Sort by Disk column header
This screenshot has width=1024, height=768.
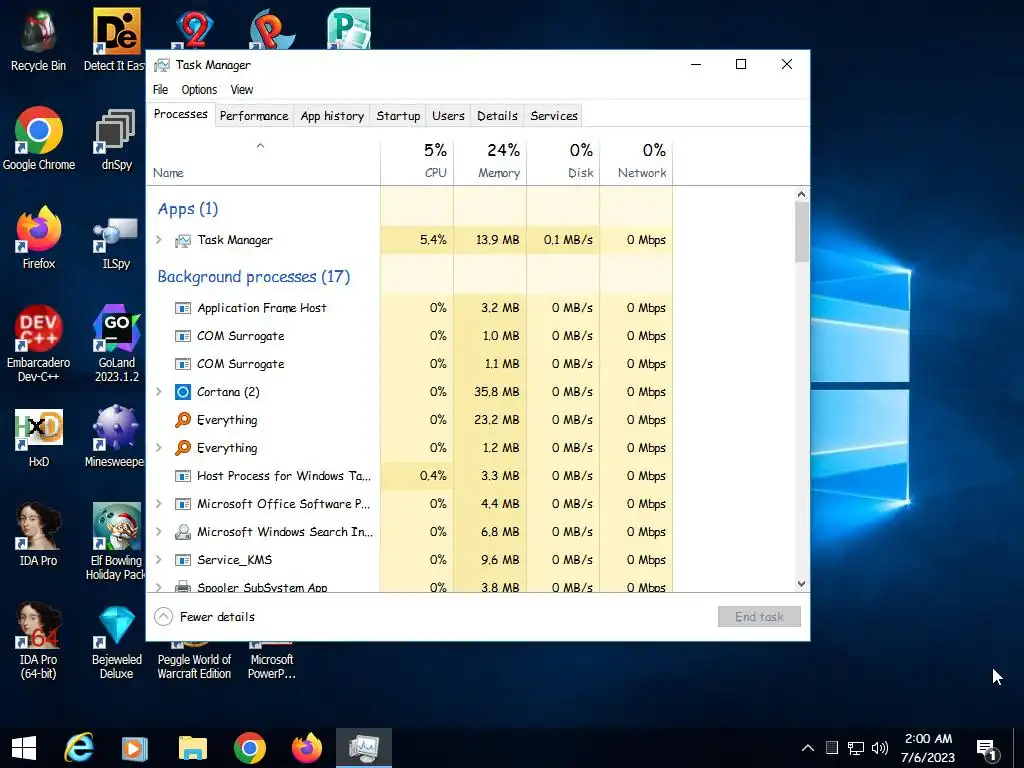click(x=563, y=161)
